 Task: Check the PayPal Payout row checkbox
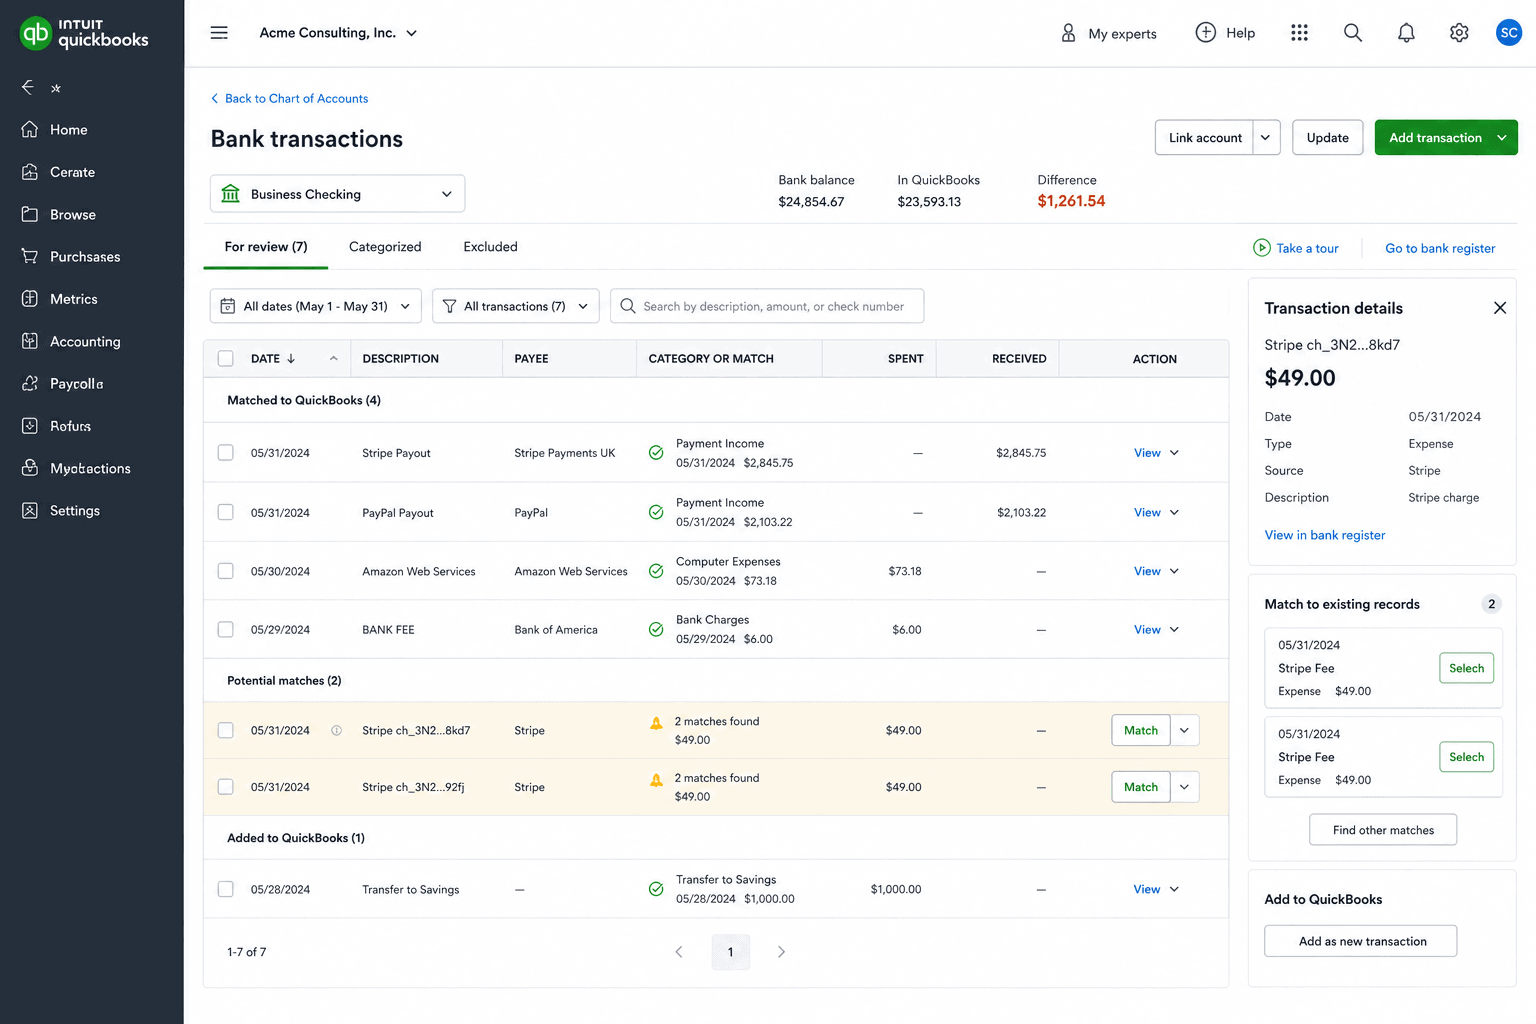pos(226,512)
